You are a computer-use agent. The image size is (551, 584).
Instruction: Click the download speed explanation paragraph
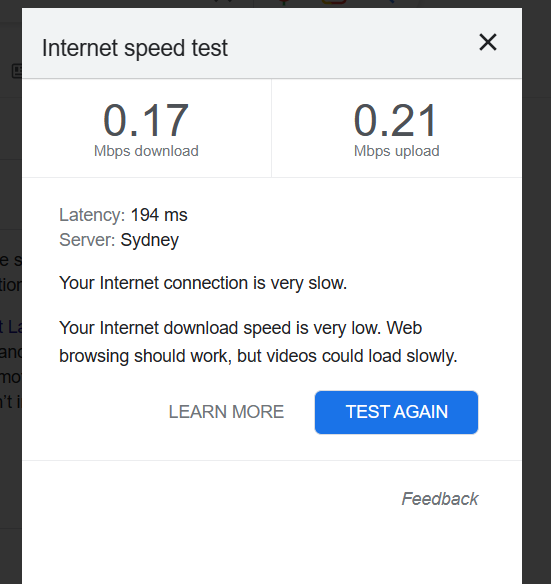(258, 342)
